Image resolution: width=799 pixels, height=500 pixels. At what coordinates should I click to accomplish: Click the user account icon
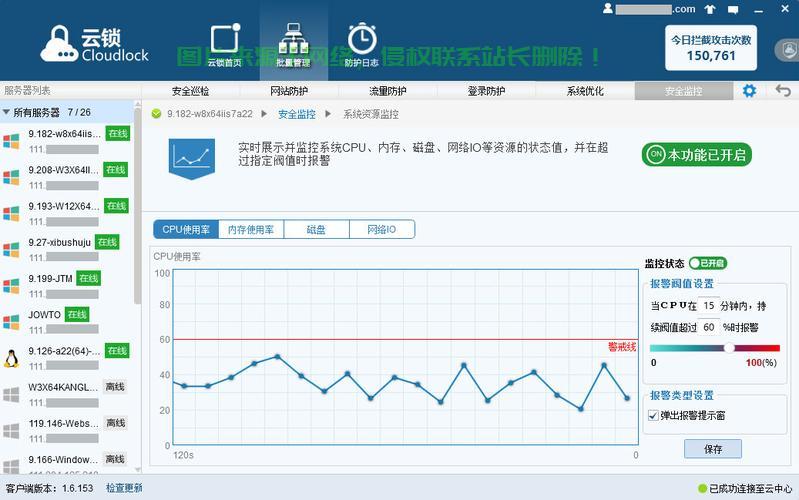click(x=607, y=9)
